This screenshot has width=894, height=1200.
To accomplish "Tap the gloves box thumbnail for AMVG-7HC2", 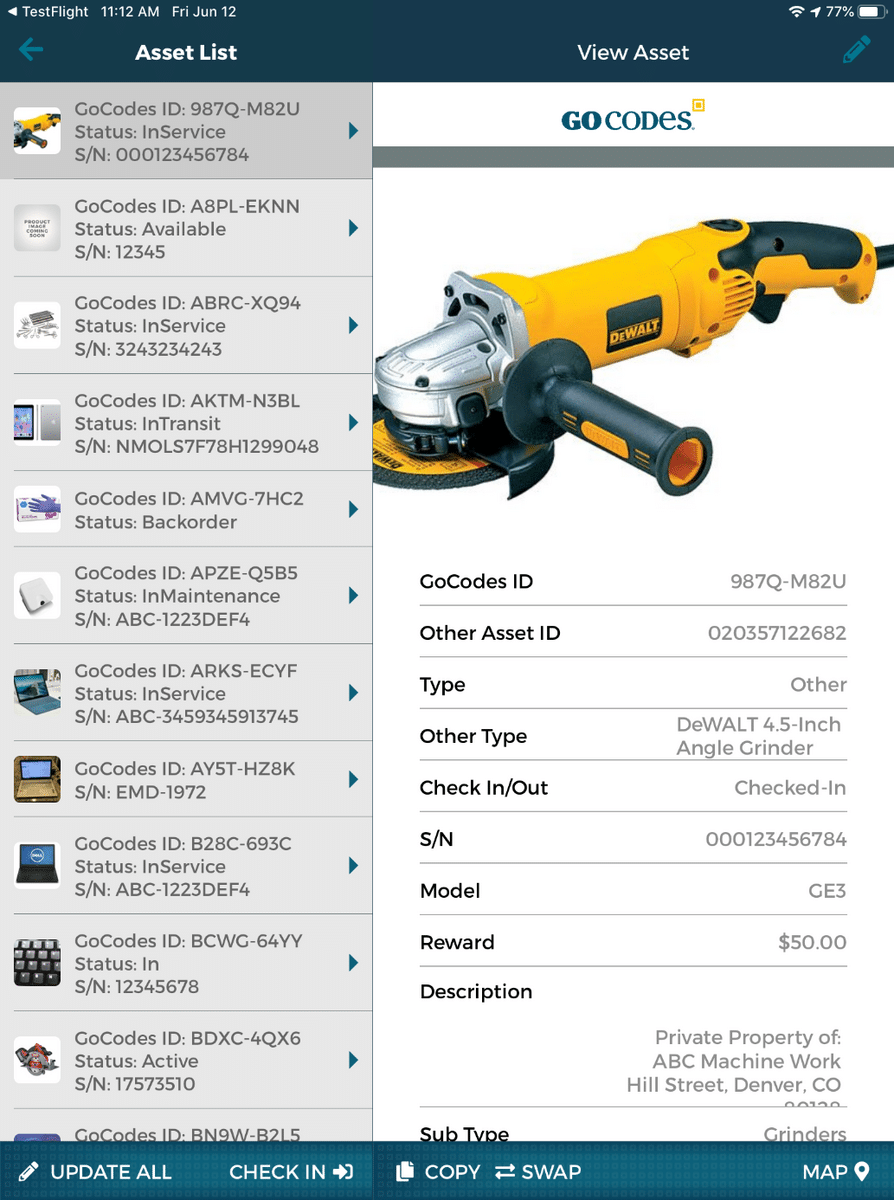I will point(37,509).
